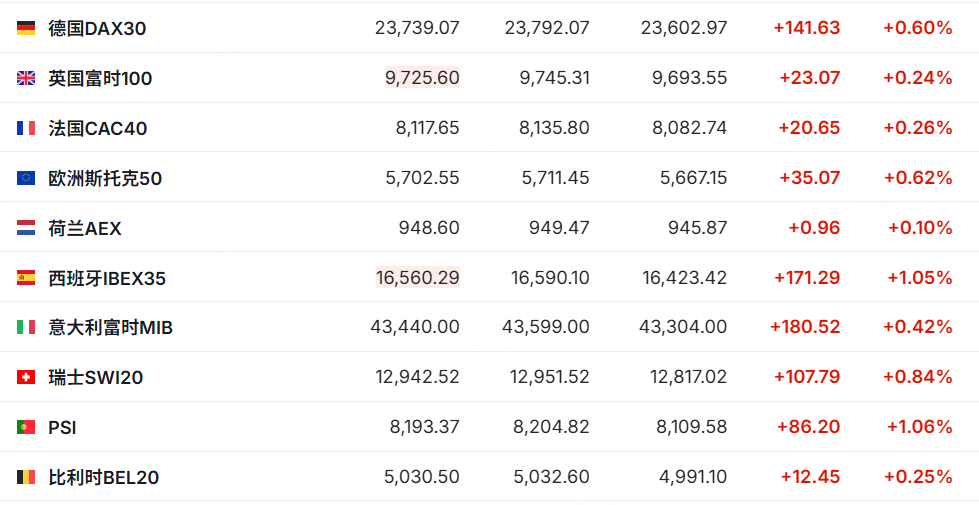Select the PSI index name
Viewport: 979px width, 505px height.
62,427
